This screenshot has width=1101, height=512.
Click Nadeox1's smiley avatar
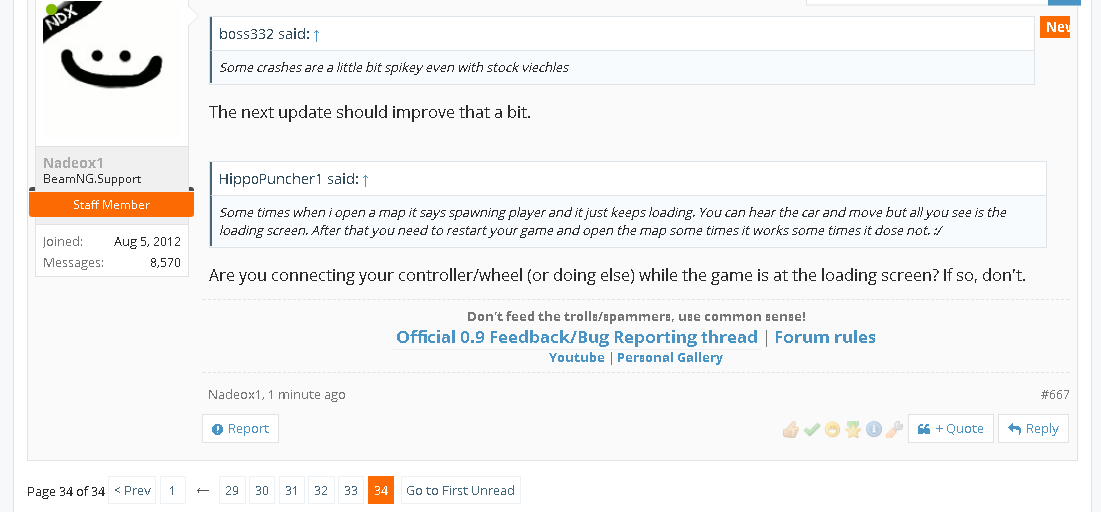[112, 72]
